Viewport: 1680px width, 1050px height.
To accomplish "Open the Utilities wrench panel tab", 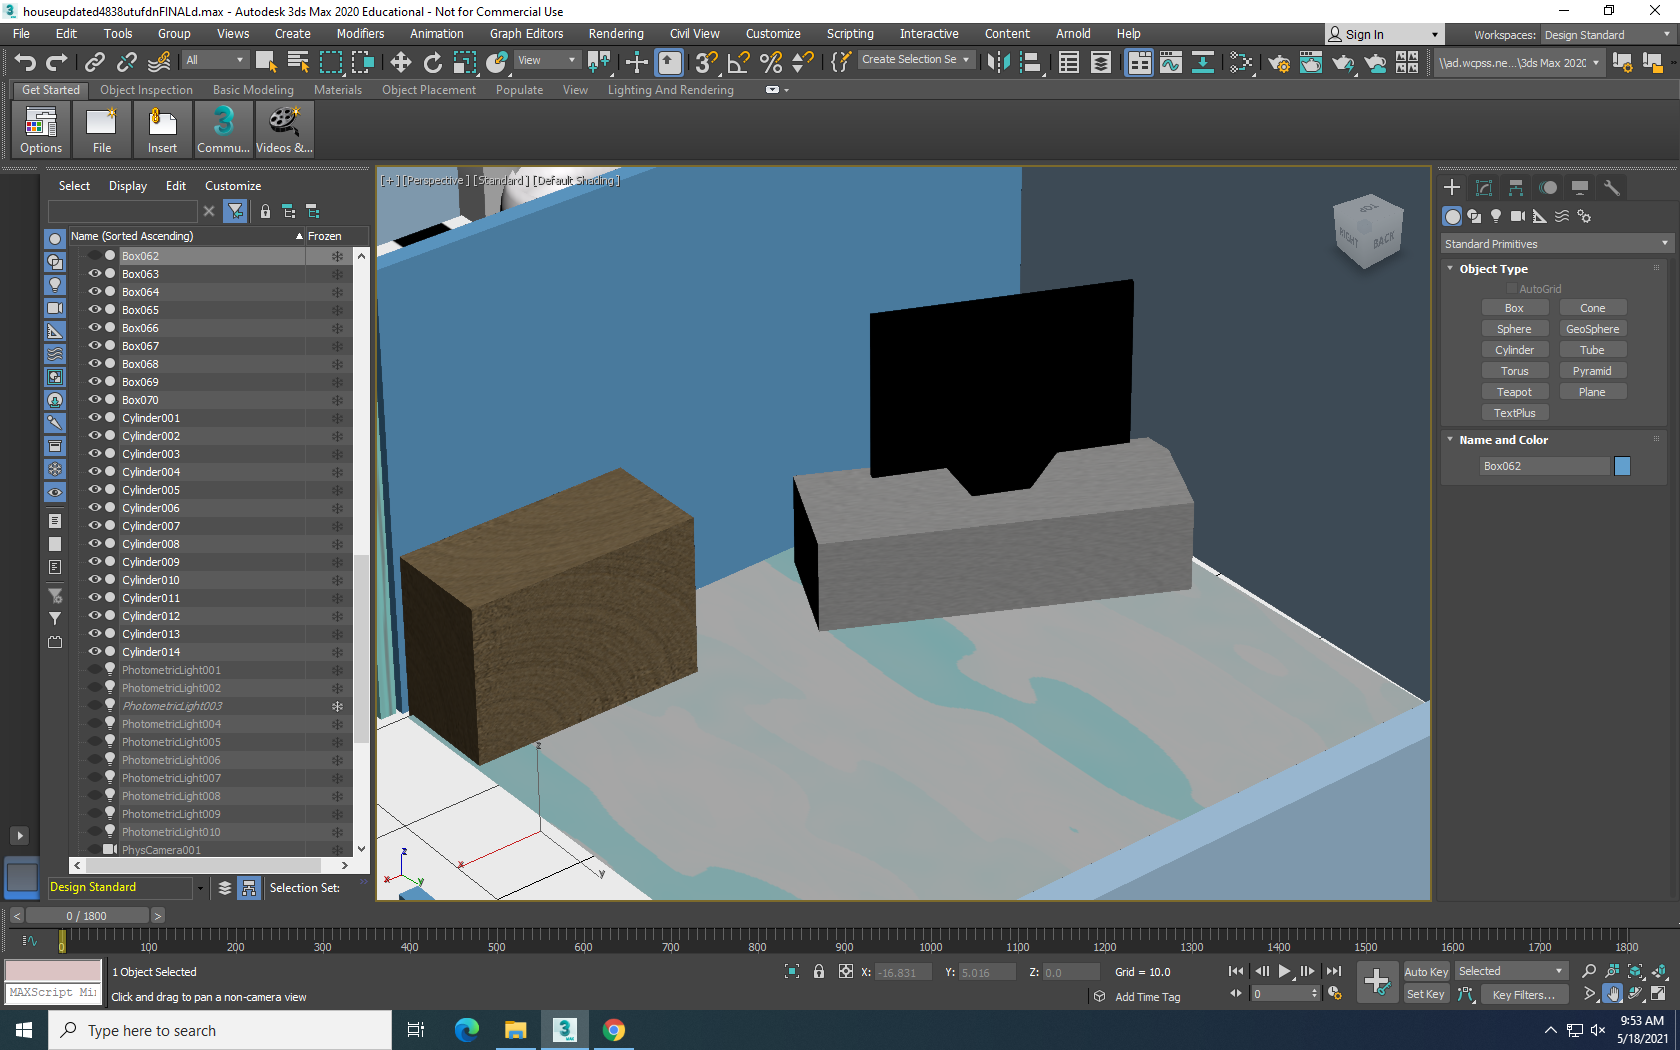I will click(x=1612, y=187).
